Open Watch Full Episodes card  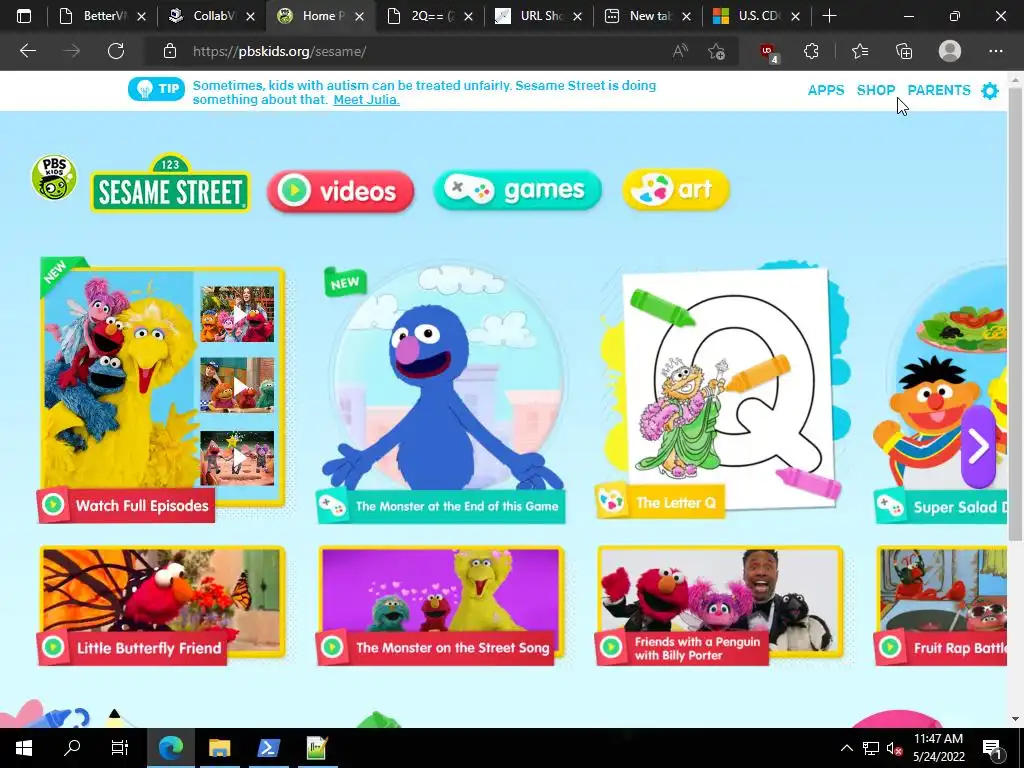(162, 390)
